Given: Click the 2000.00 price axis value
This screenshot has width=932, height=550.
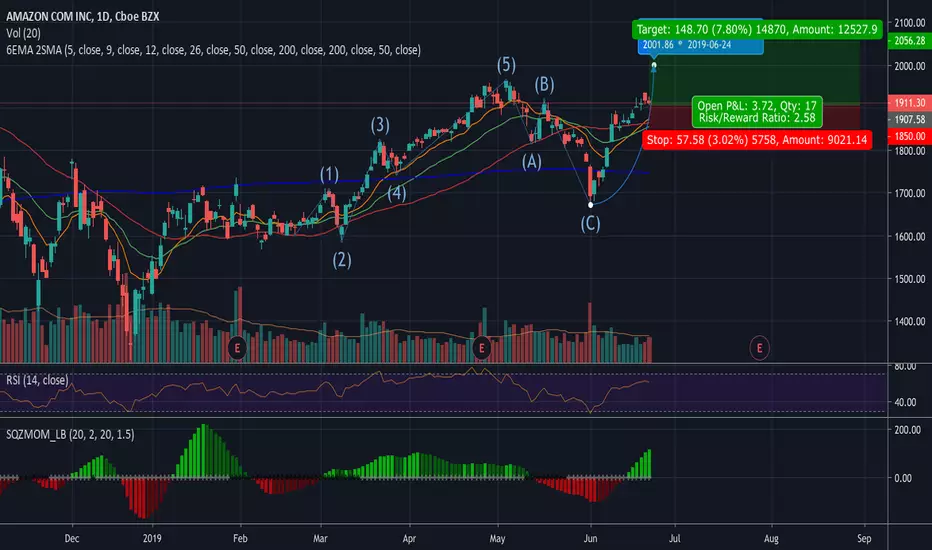Looking at the screenshot, I should pos(909,66).
